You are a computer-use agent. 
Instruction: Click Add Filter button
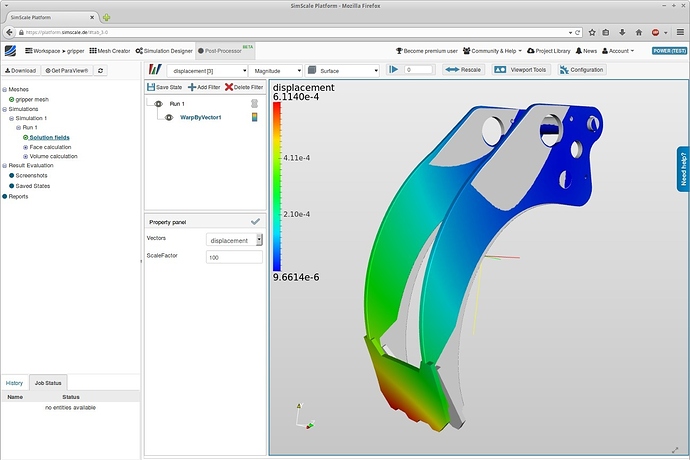[204, 87]
